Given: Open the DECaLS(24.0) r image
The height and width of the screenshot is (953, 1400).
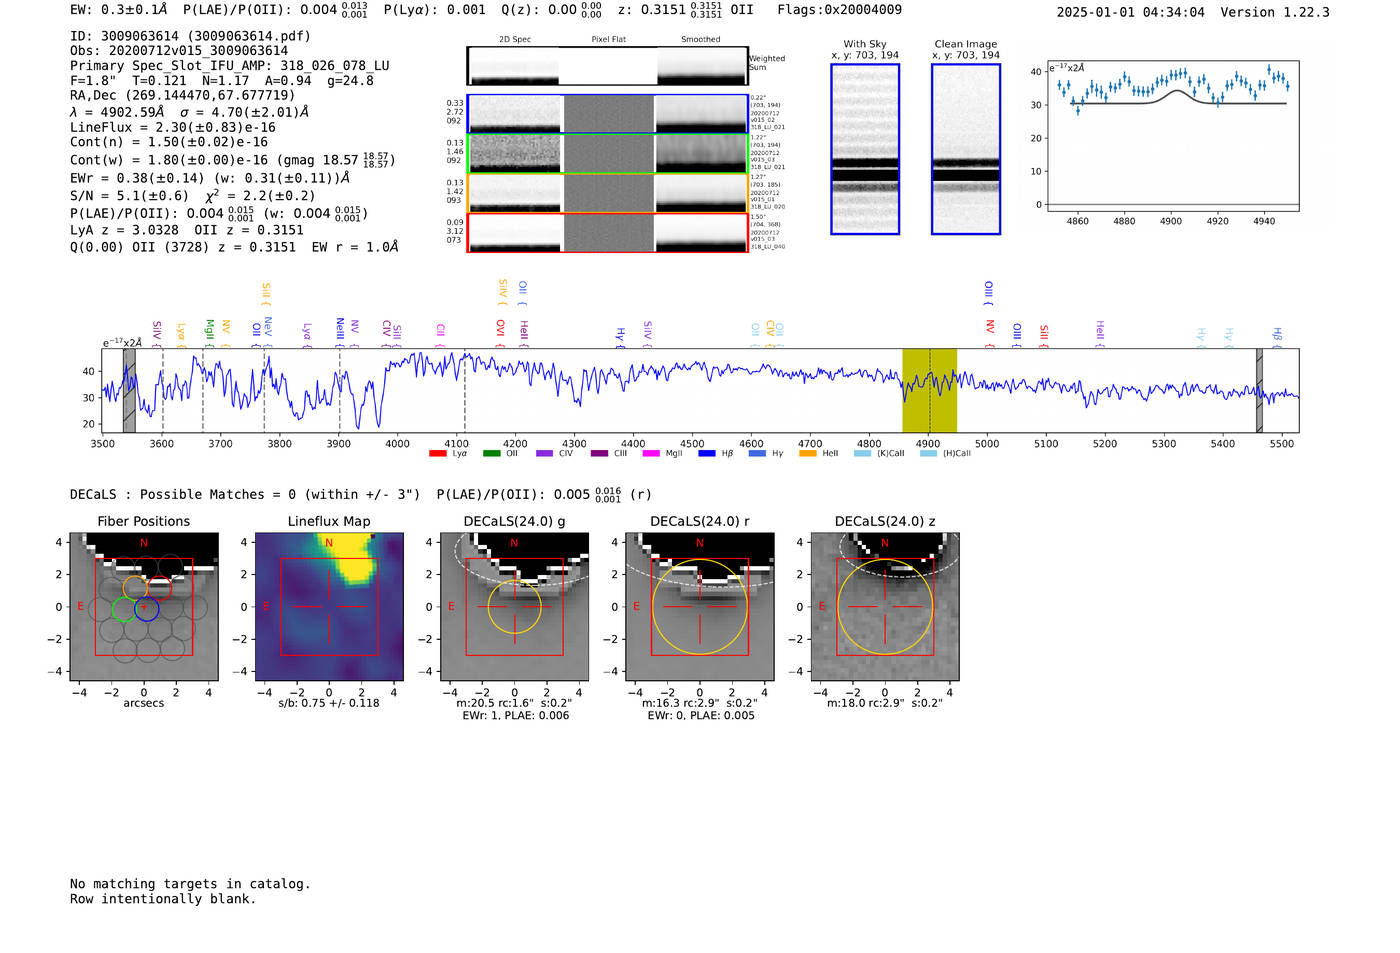Looking at the screenshot, I should [x=700, y=606].
